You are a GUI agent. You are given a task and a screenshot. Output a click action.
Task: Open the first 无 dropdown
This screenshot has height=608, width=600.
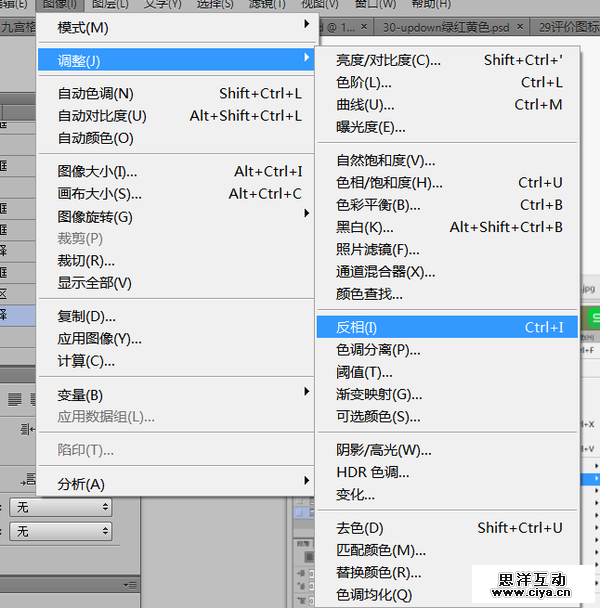[x=62, y=508]
